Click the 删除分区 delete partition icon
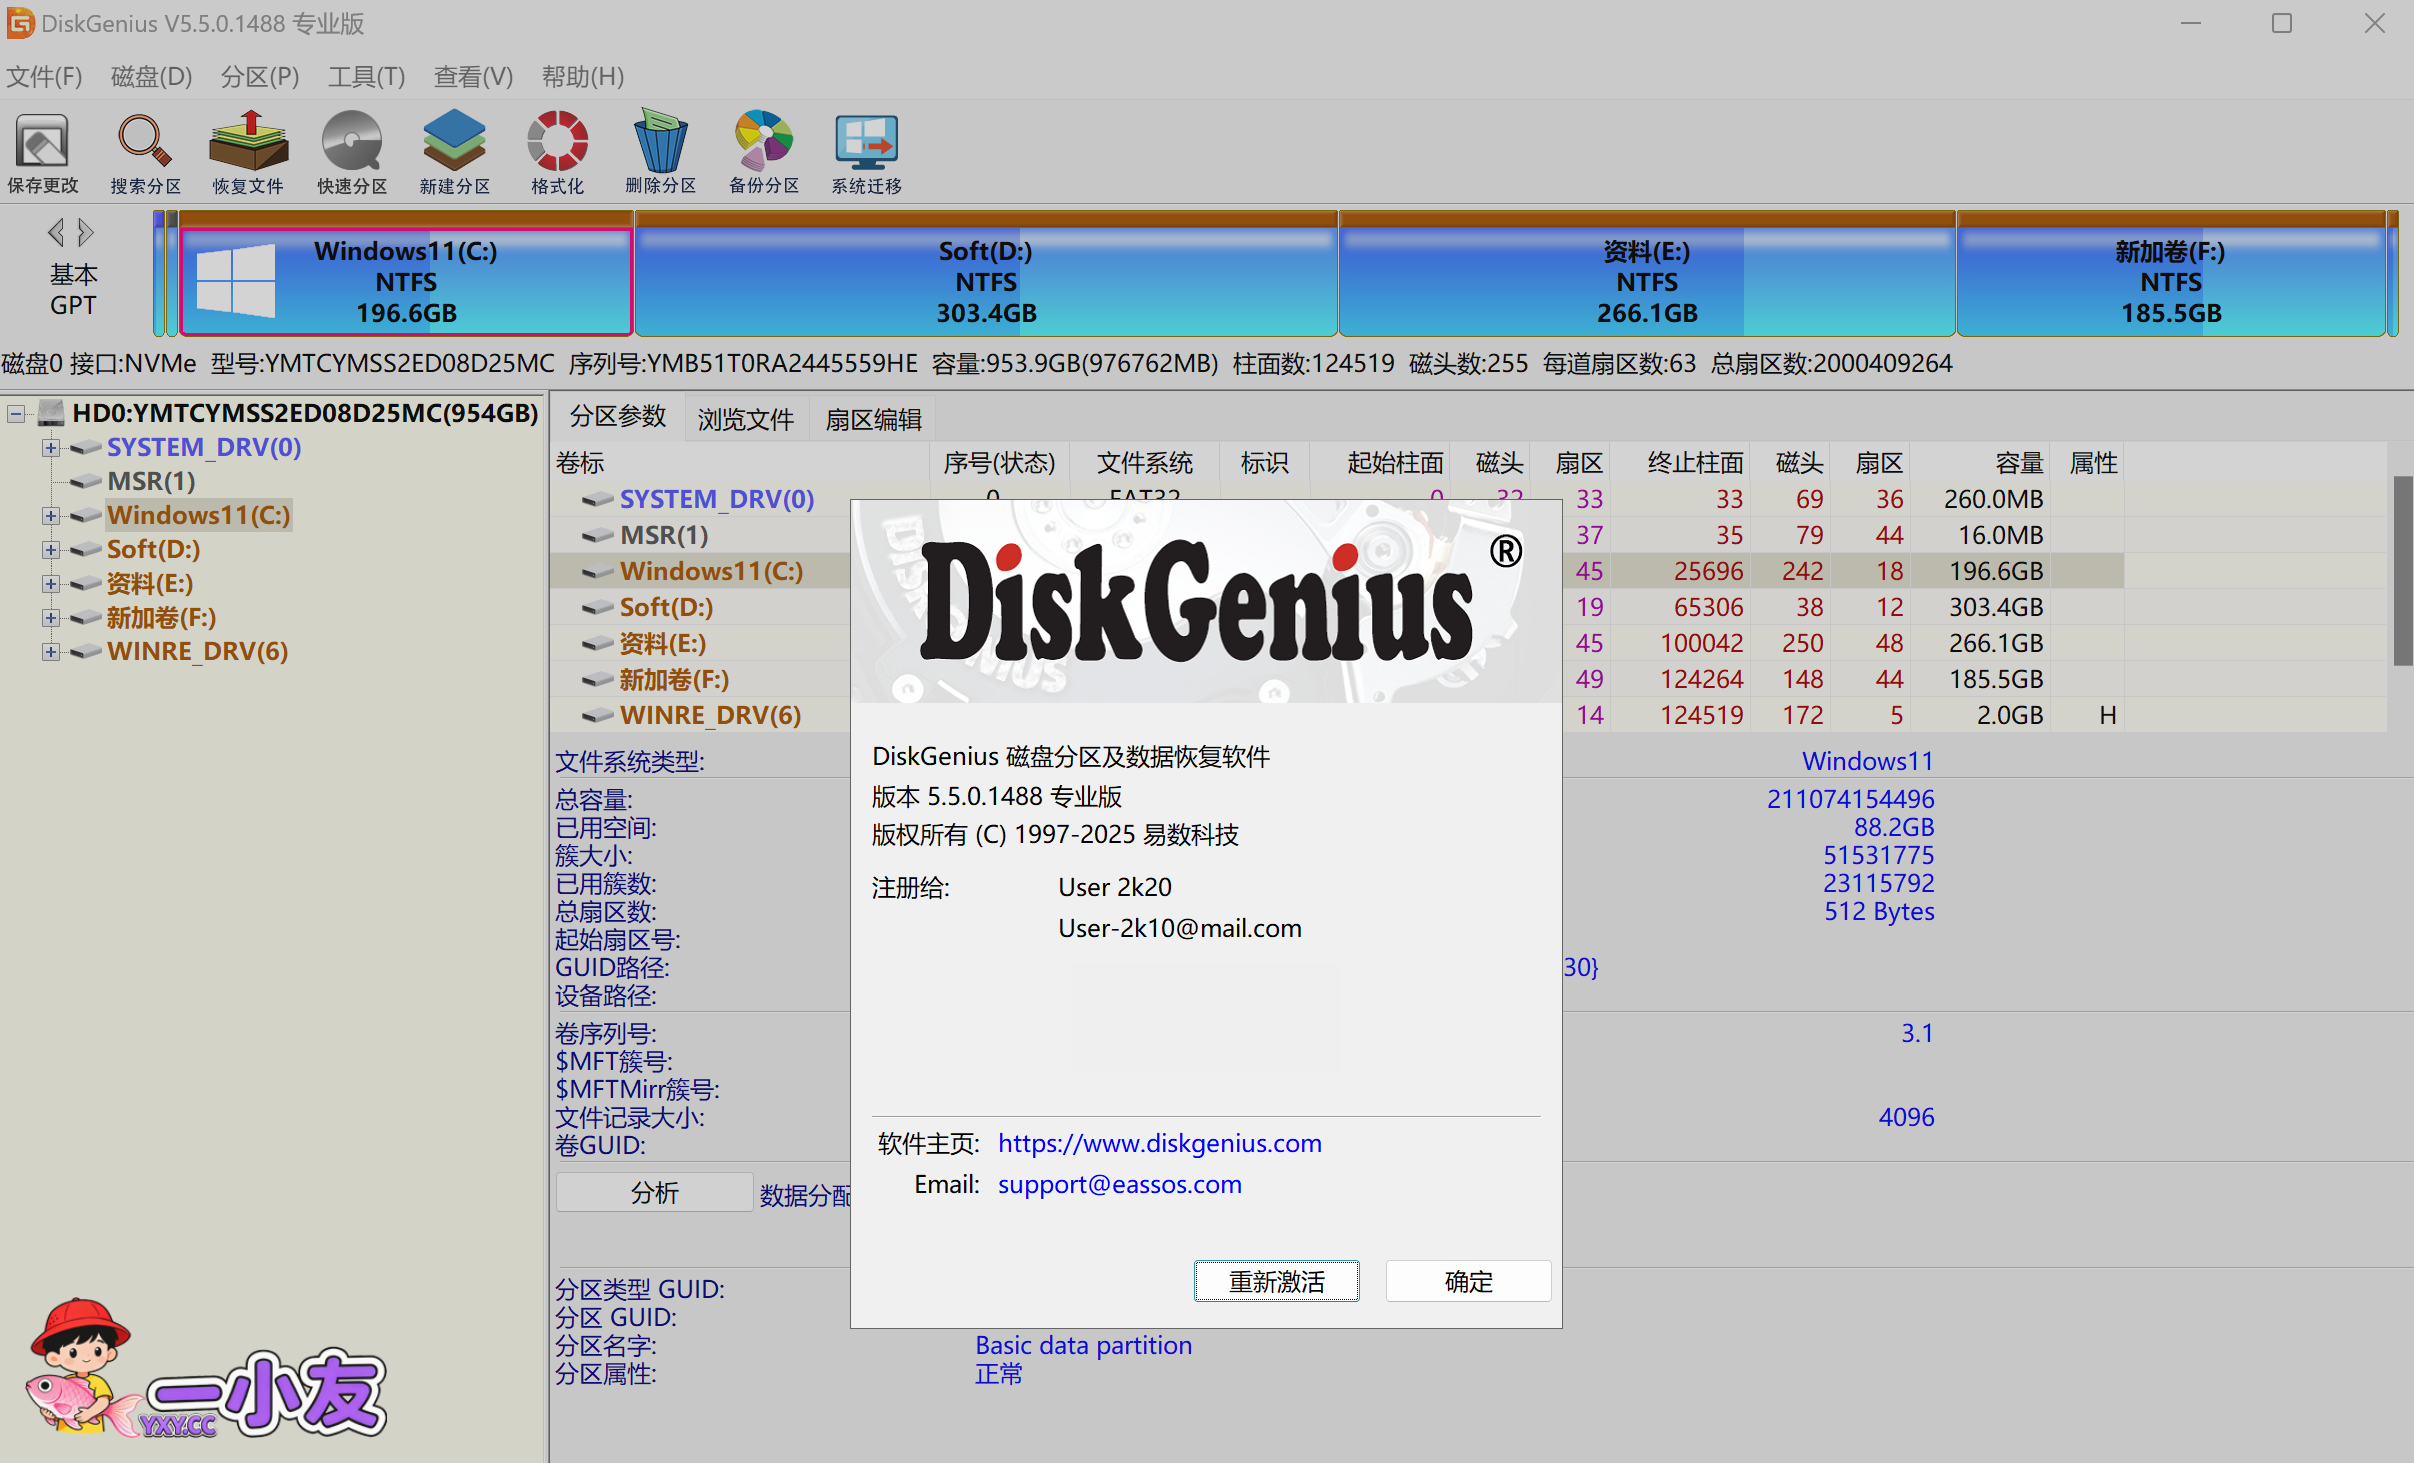Image resolution: width=2414 pixels, height=1463 pixels. (x=660, y=152)
